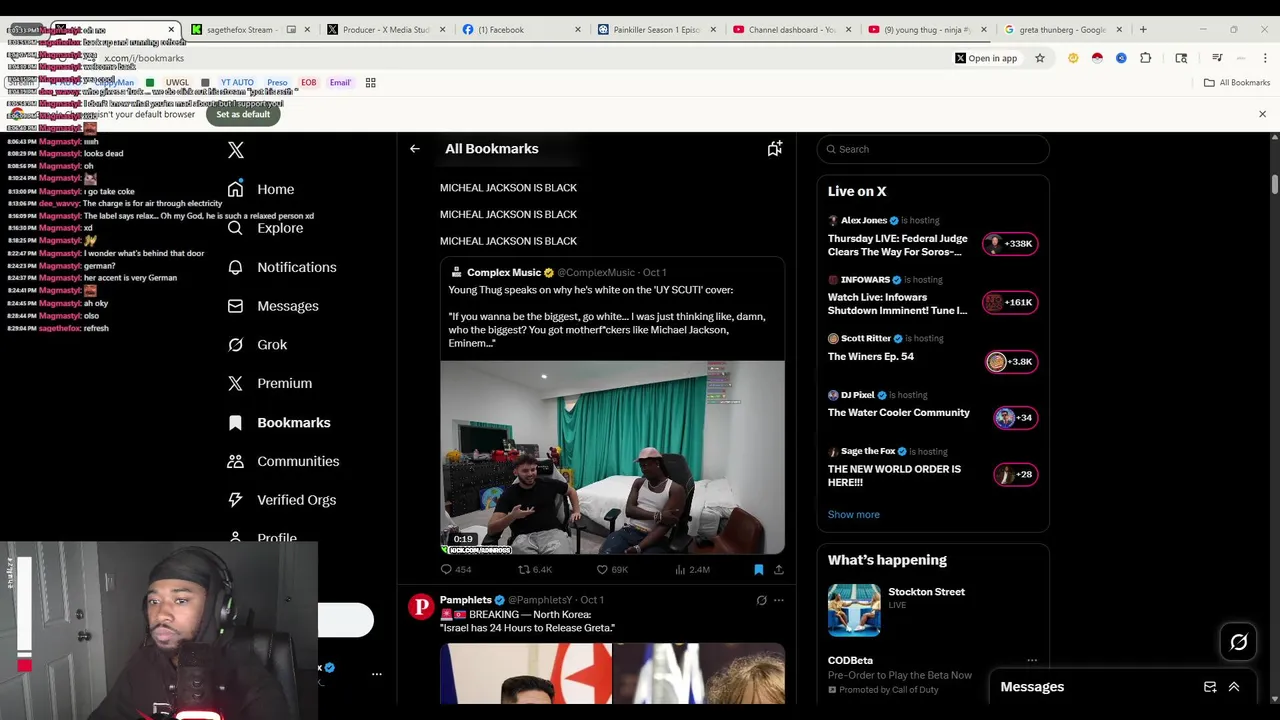Bookmark this page with star icon
This screenshot has height=720, width=1280.
coord(1040,58)
